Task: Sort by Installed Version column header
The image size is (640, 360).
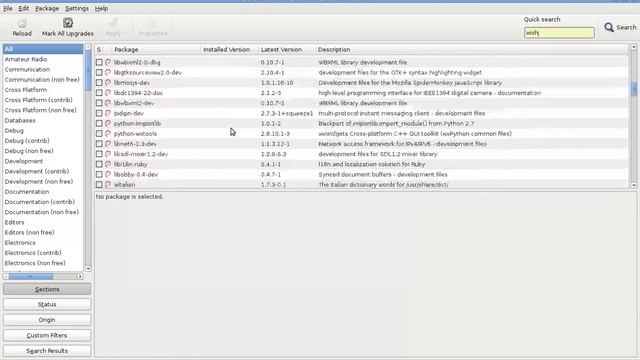Action: 229,49
